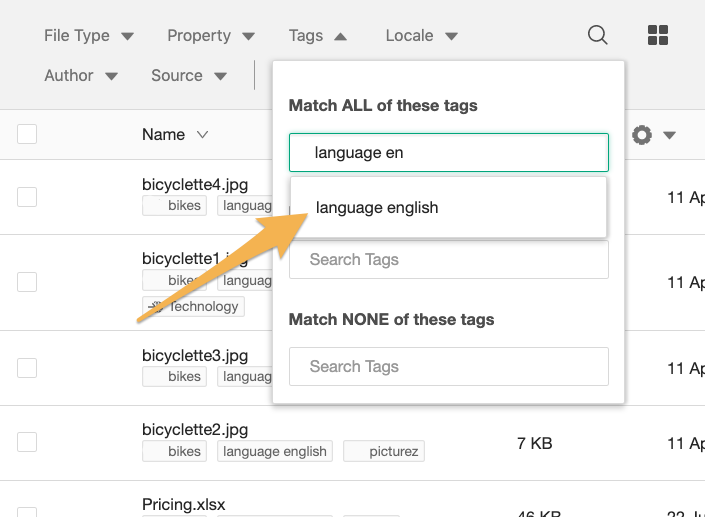Click the Name column sort chevron
The width and height of the screenshot is (705, 517).
(203, 134)
